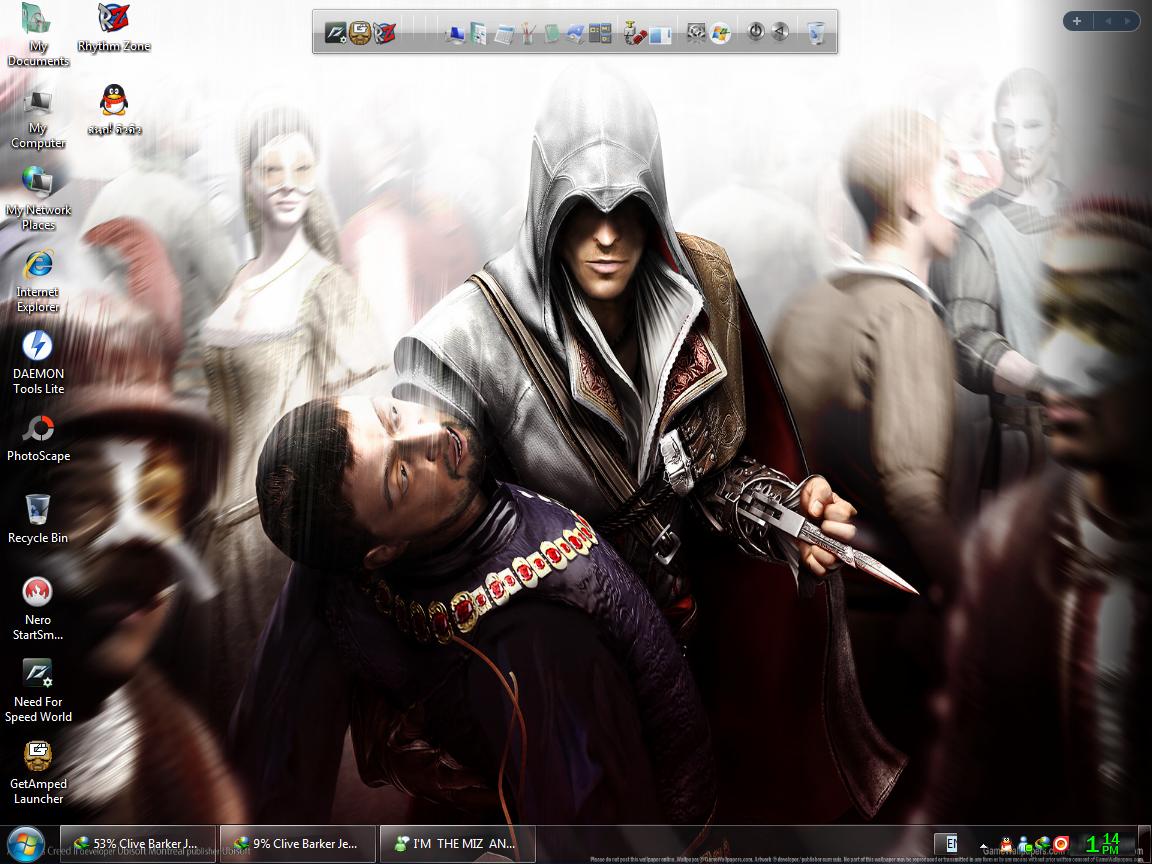Click the dynamite tool icon in dock
This screenshot has height=864, width=1152.
pos(635,34)
